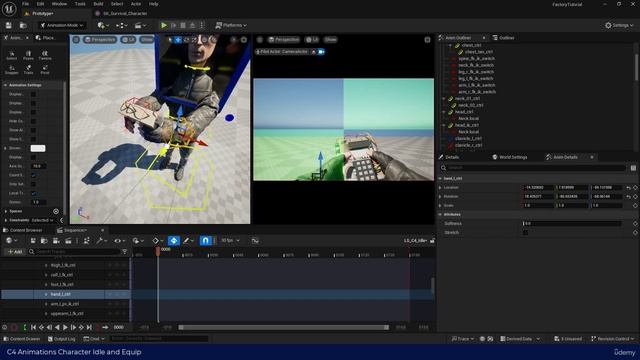
Task: Toggle the Stretch checkbox in Attributes
Action: 525,233
